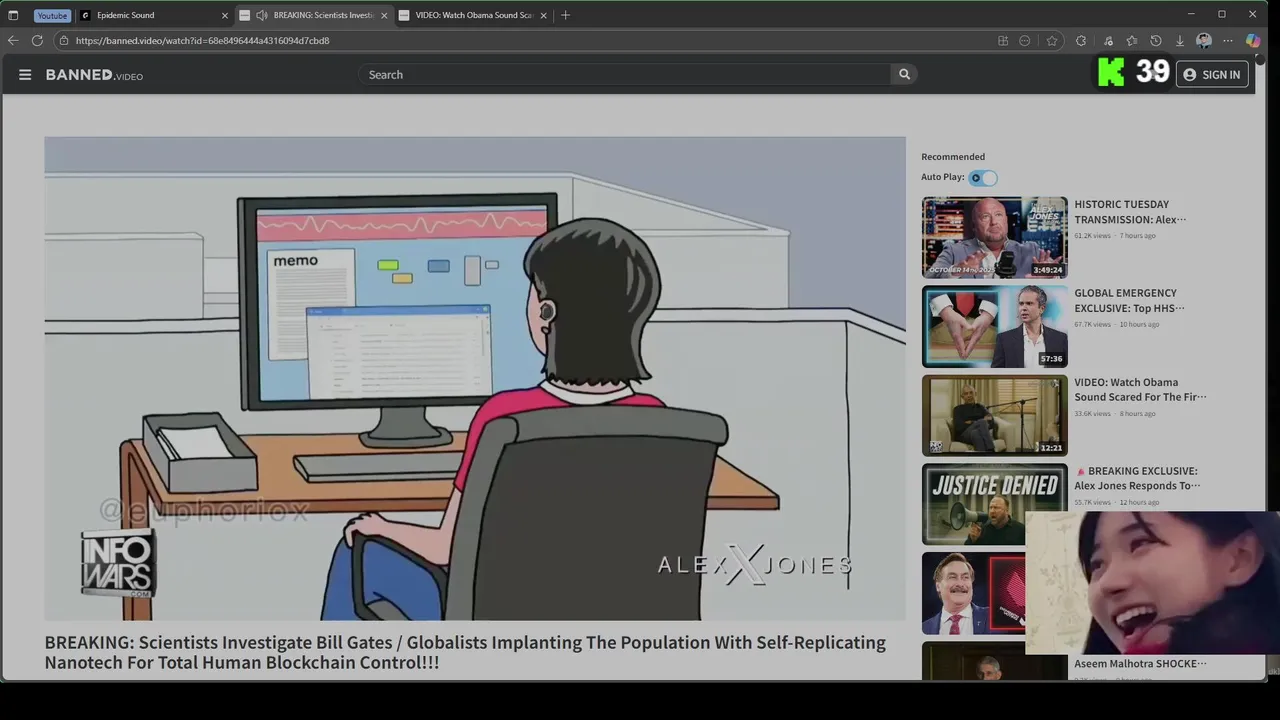Open the tab actions menu icon
This screenshot has height=720, width=1280.
point(13,15)
